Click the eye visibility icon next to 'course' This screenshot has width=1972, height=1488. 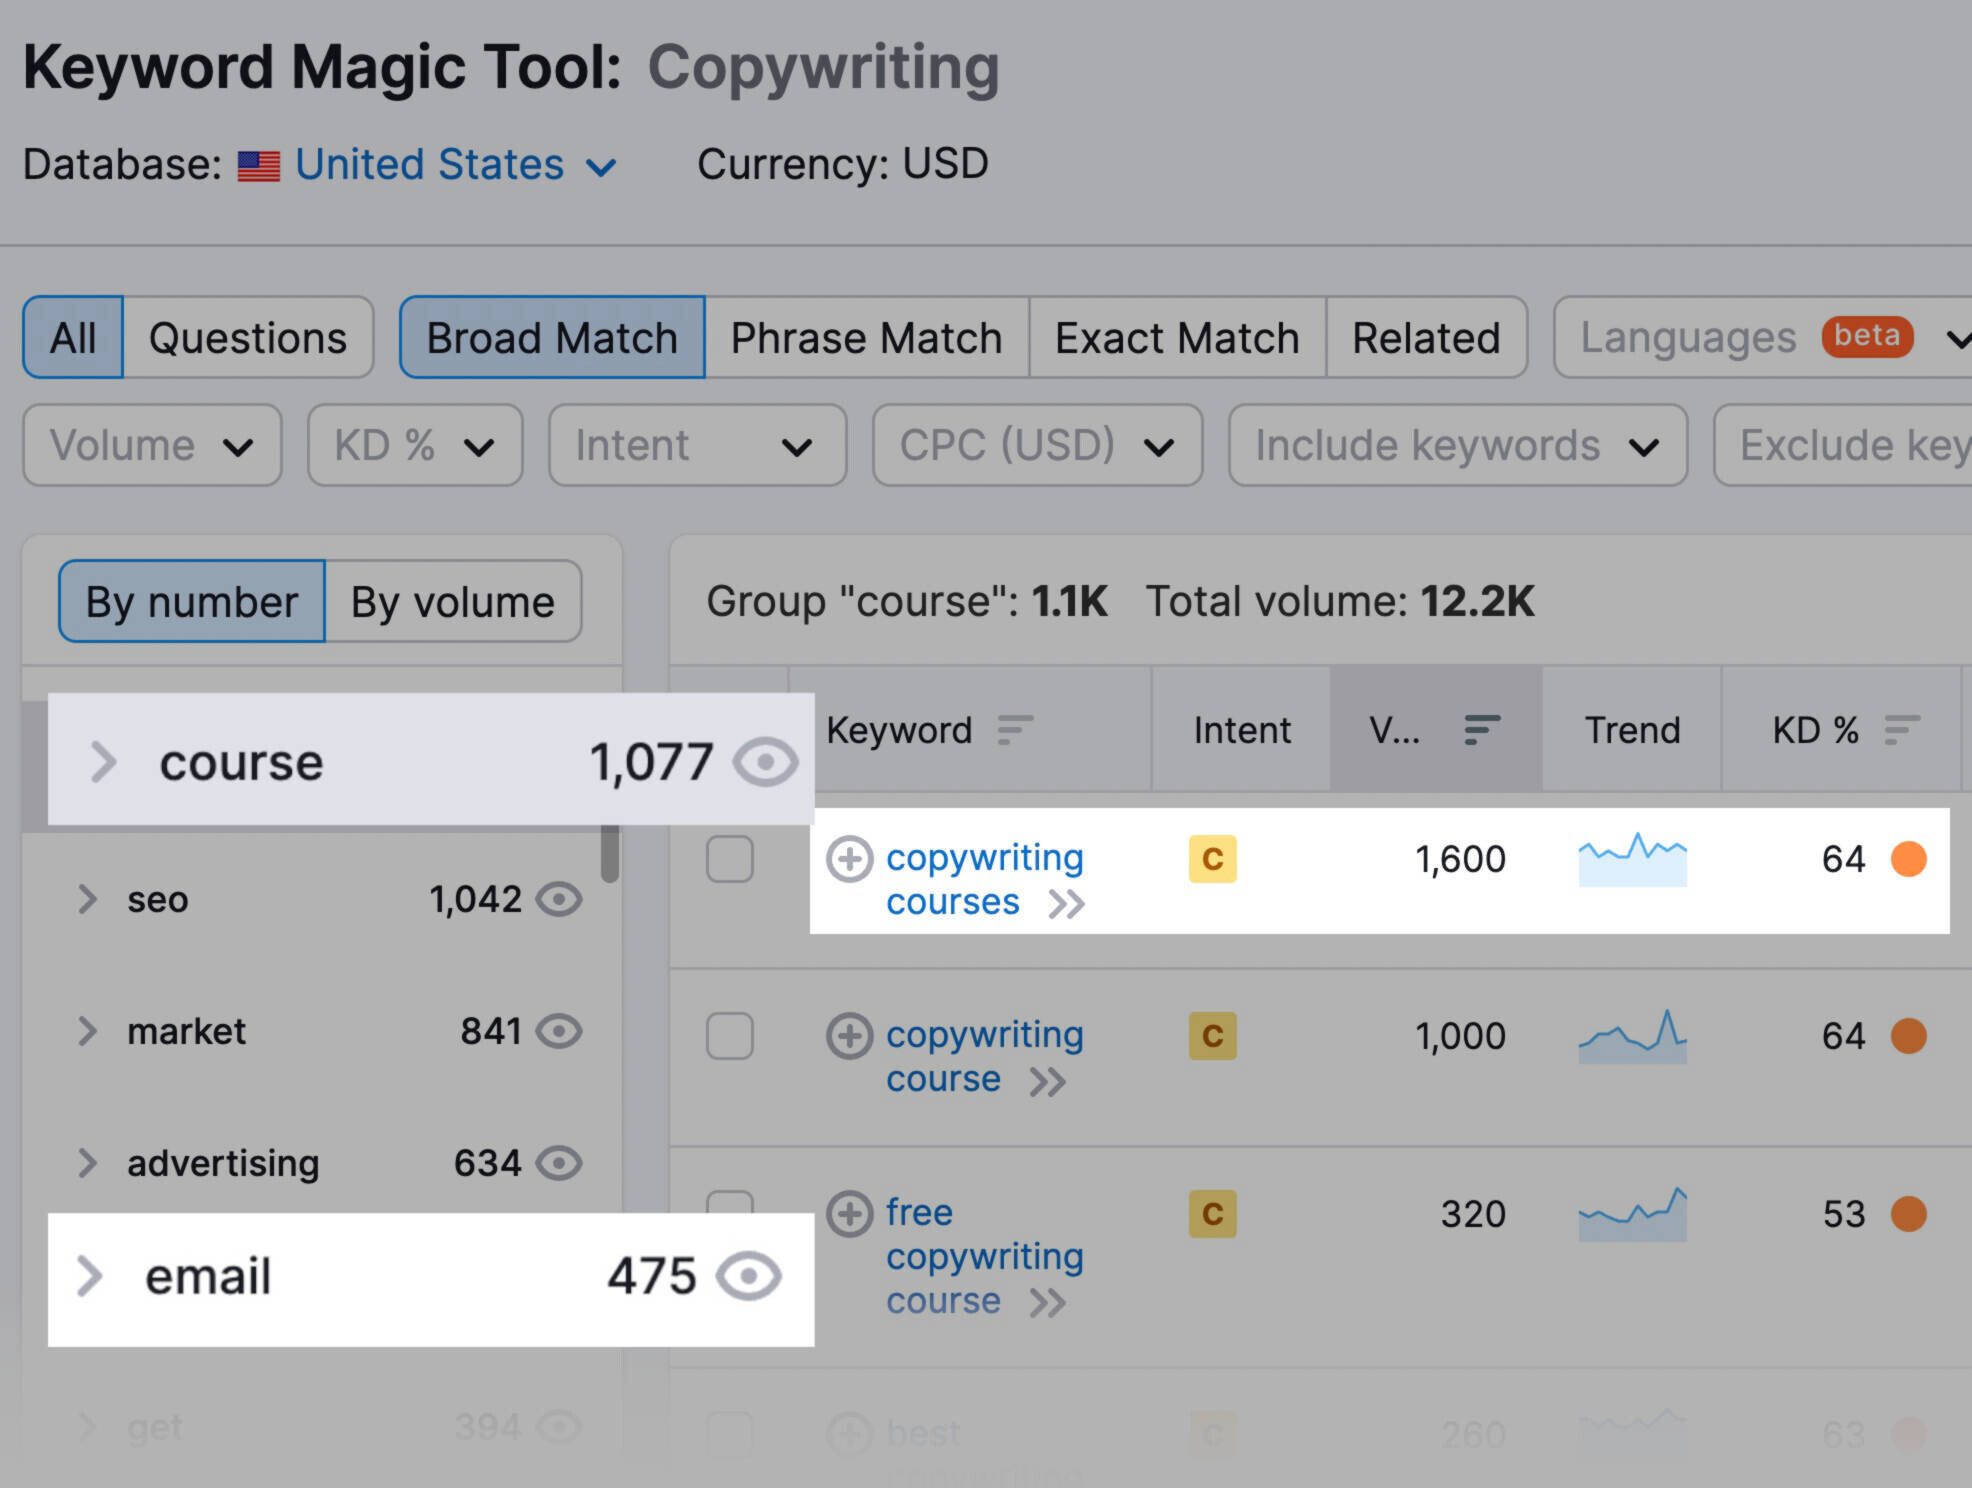[x=764, y=763]
